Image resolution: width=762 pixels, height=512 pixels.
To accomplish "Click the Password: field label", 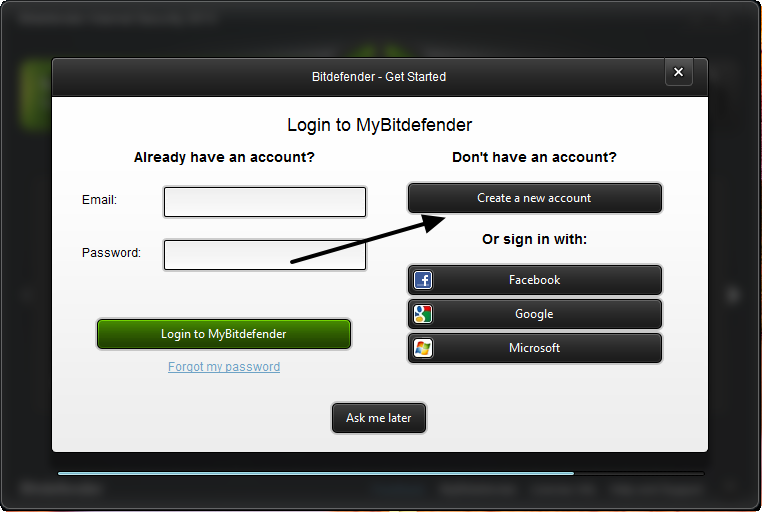I will click(111, 253).
